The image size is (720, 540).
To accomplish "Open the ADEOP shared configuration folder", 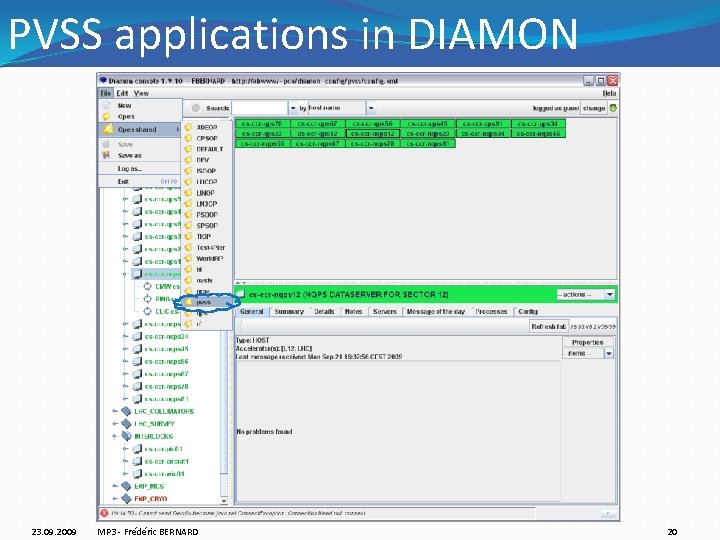I will (206, 127).
